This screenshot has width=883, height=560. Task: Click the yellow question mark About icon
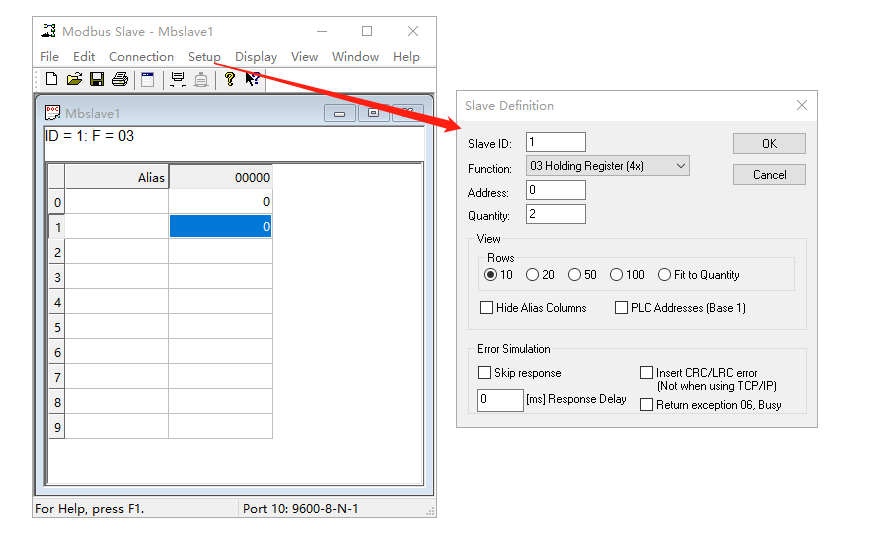(x=230, y=79)
